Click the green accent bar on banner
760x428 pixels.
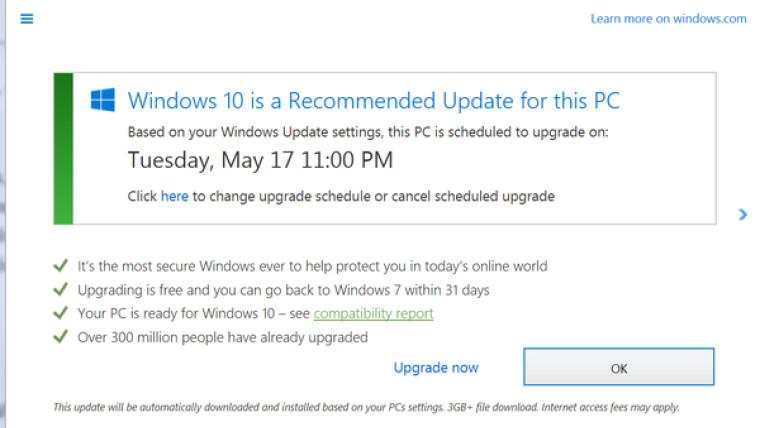(x=63, y=148)
